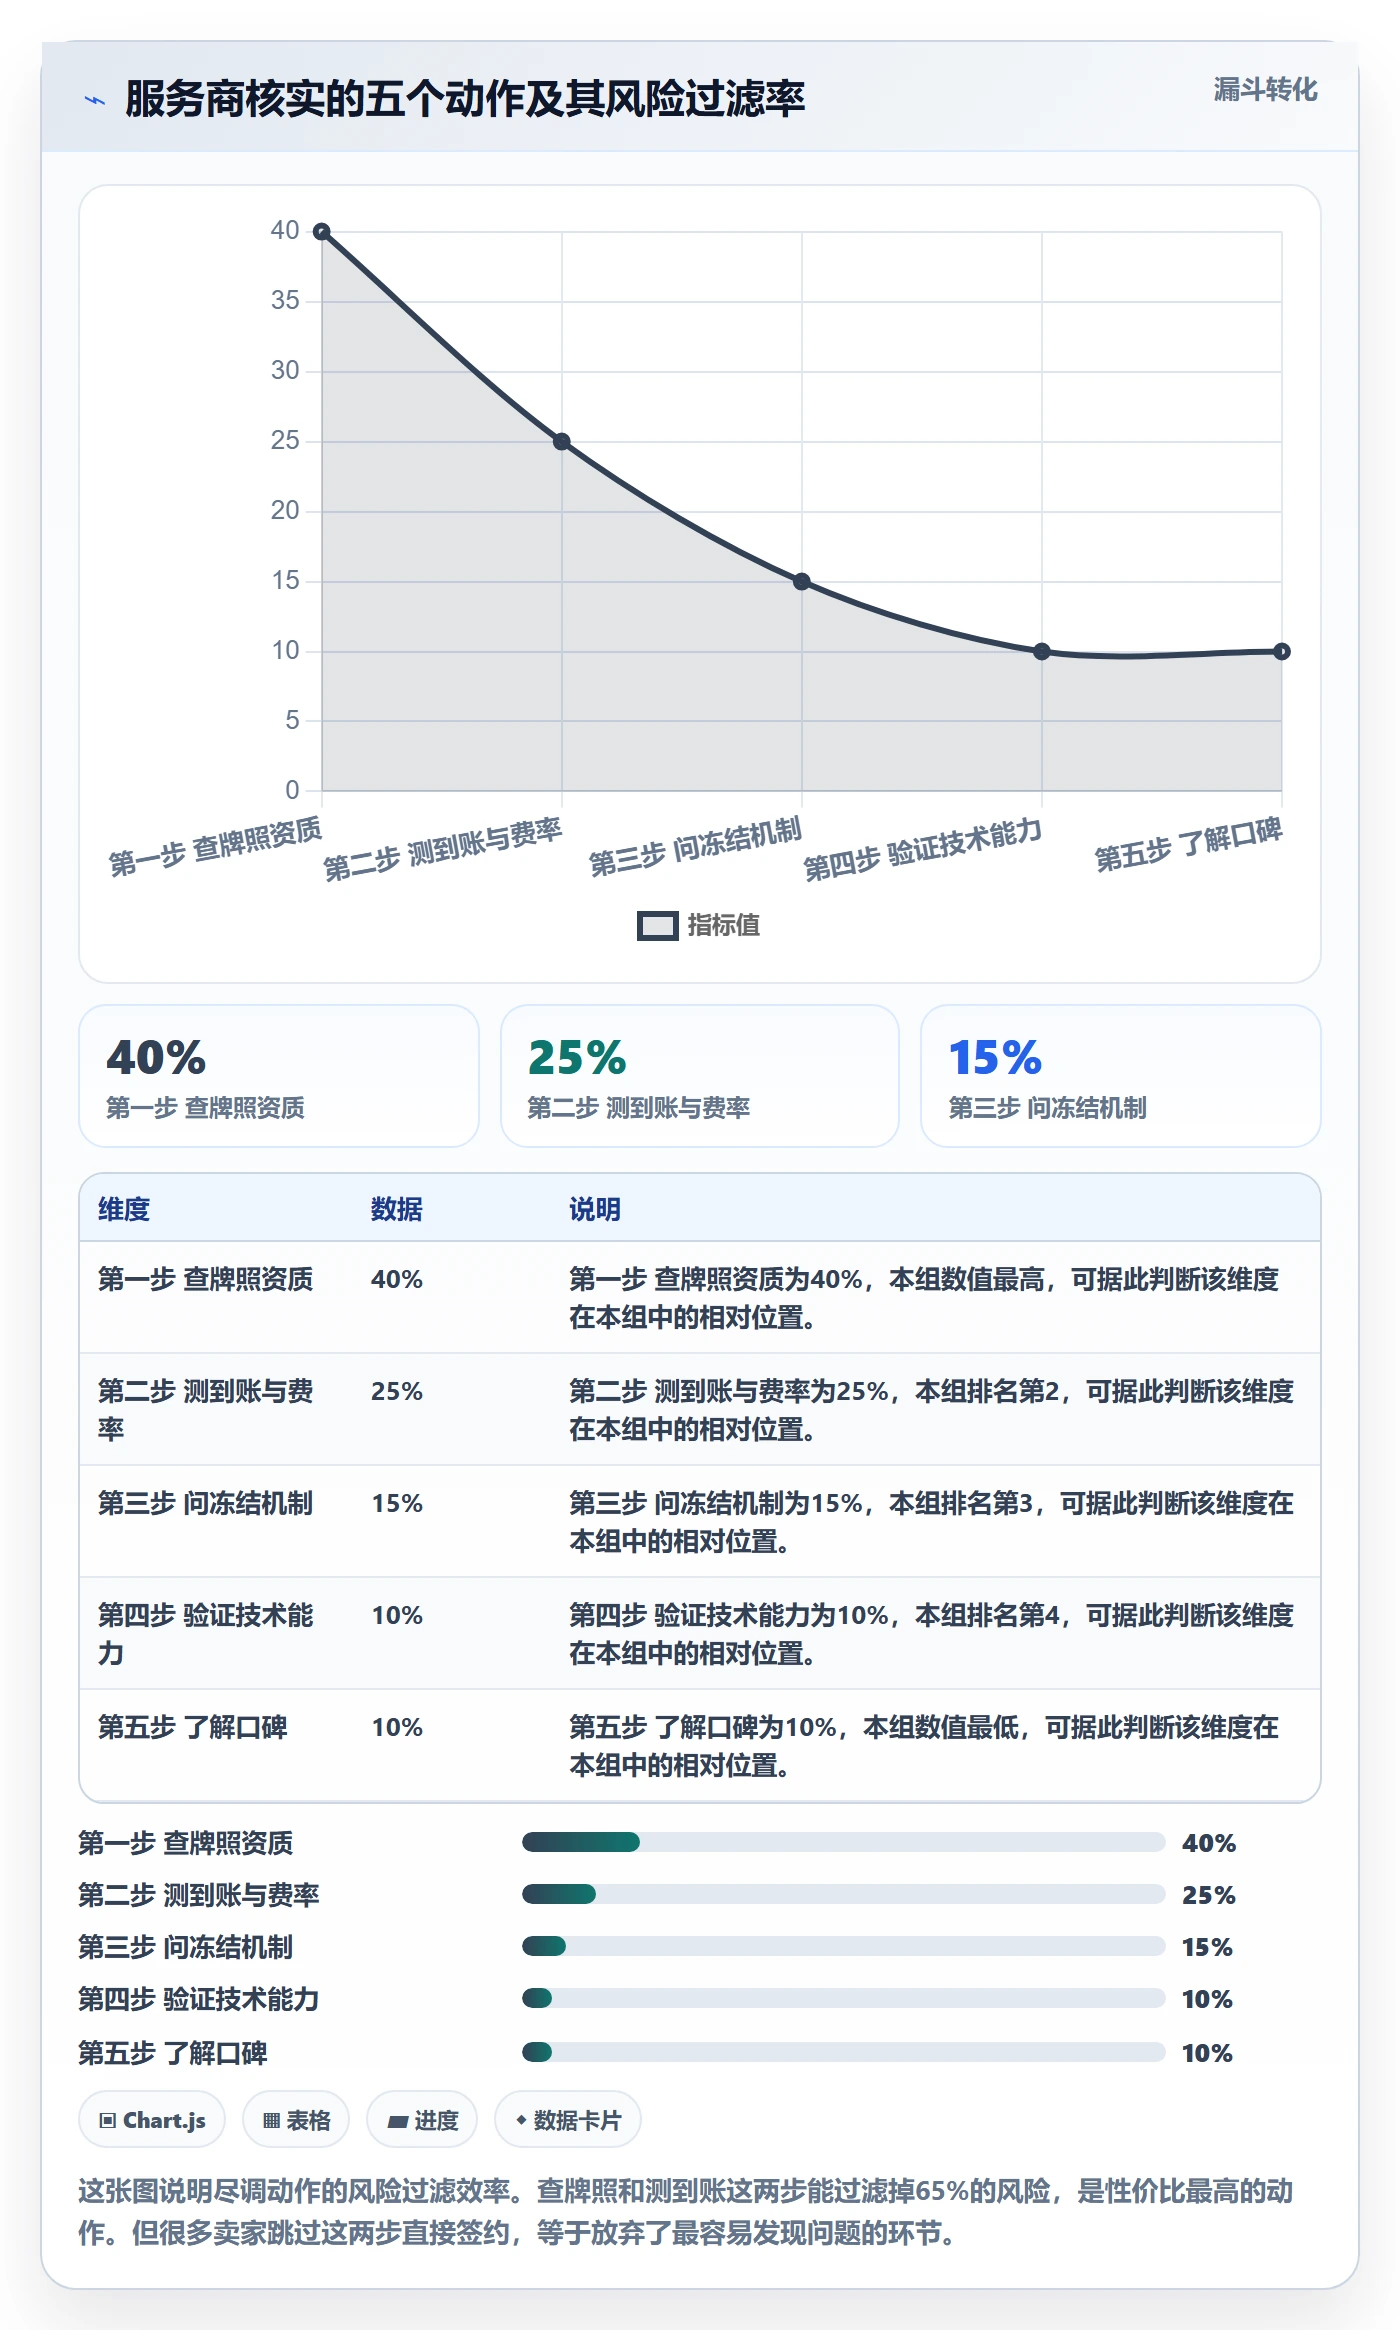Click the 指标值 legend label

(723, 926)
